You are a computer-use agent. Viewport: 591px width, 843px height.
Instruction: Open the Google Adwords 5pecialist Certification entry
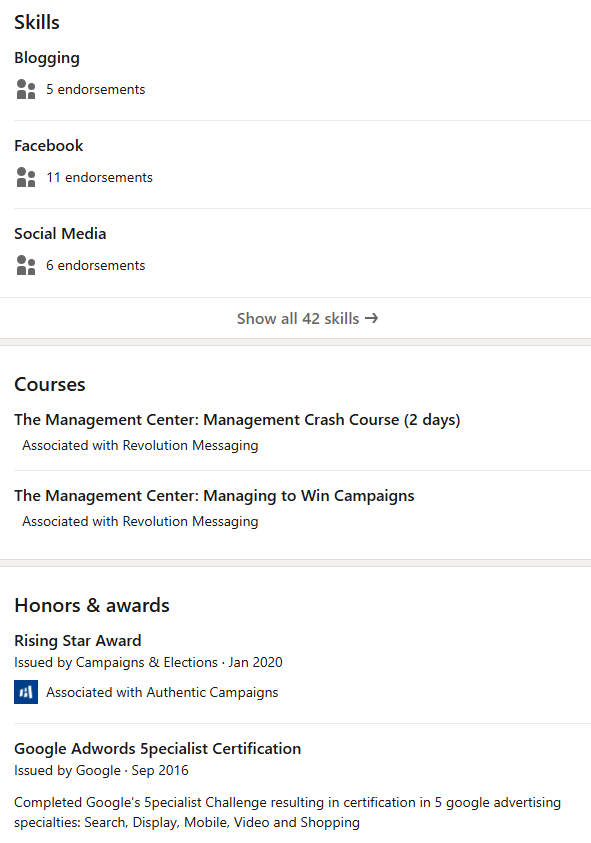(x=158, y=749)
